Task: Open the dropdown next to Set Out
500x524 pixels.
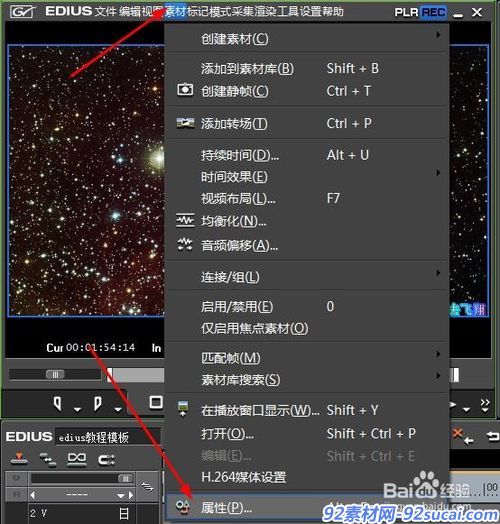Action: (x=118, y=409)
